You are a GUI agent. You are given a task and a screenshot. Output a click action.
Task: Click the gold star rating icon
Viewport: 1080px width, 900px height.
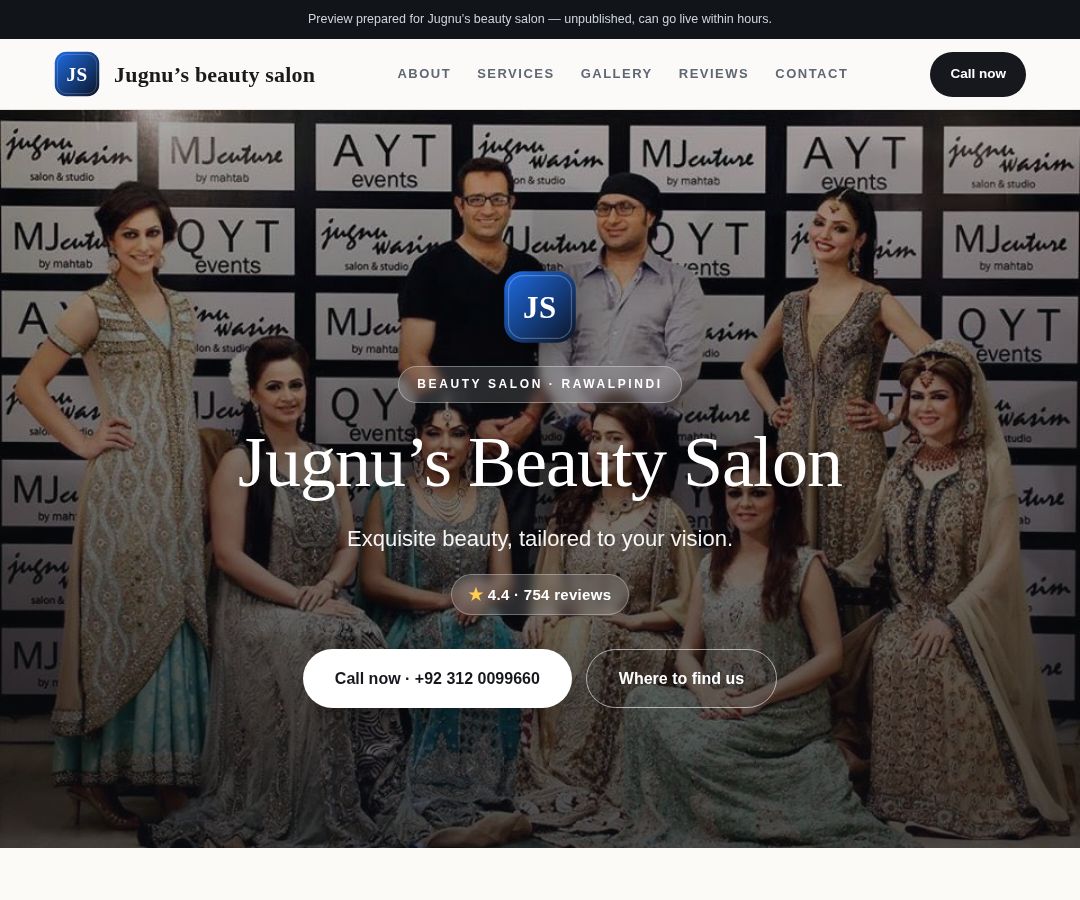[x=475, y=594]
